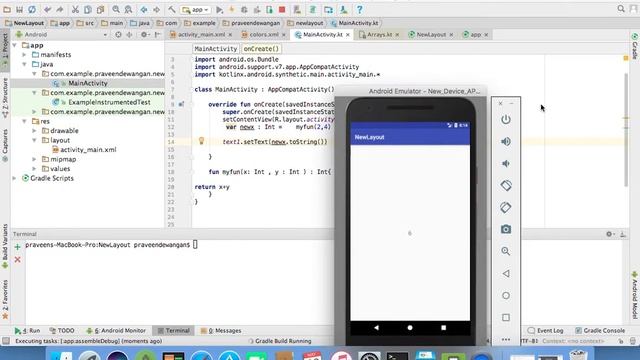Image resolution: width=640 pixels, height=360 pixels.
Task: Open the Gradle Console tab
Action: [x=600, y=331]
